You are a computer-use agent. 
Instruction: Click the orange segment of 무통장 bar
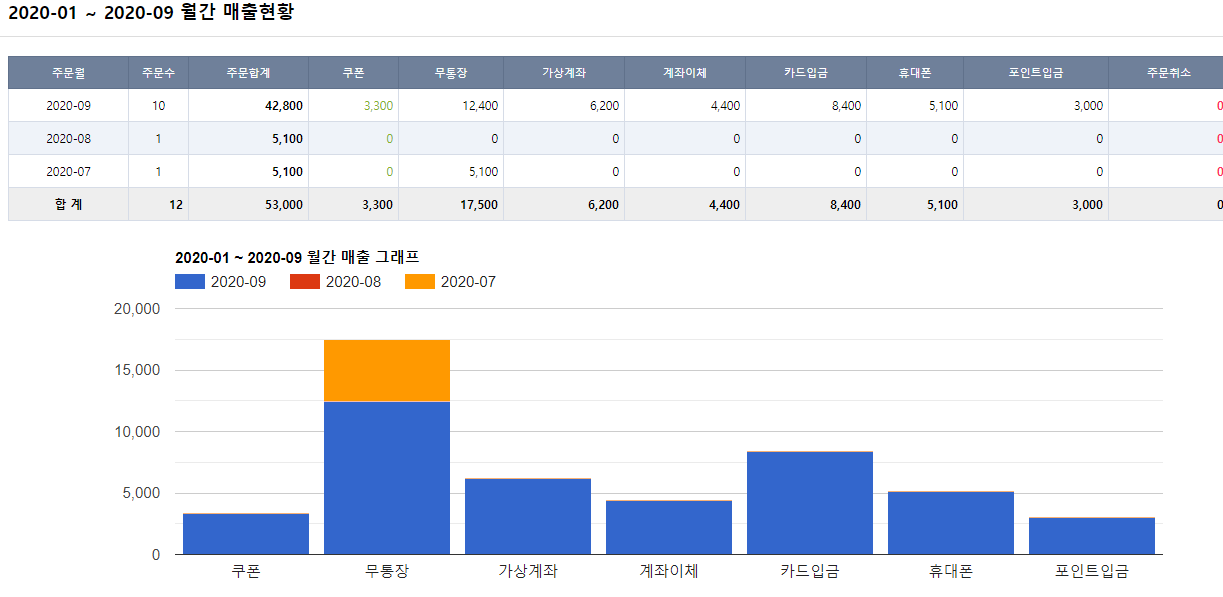tap(387, 371)
